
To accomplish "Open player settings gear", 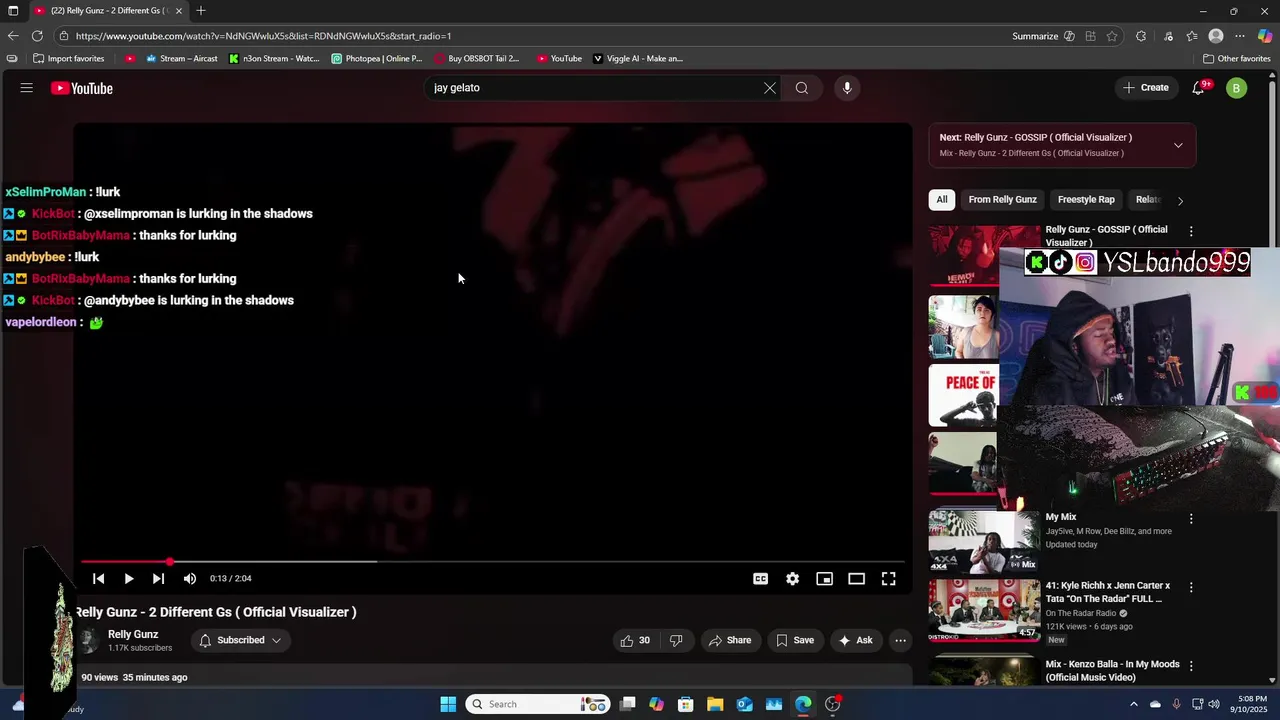I will click(793, 578).
